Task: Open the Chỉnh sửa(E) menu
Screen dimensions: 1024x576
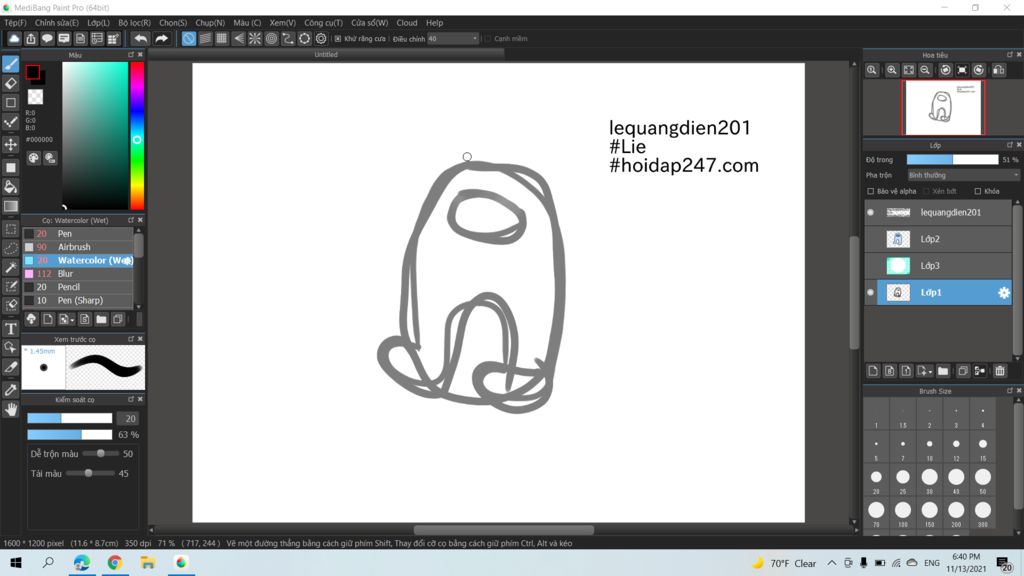Action: pos(56,23)
